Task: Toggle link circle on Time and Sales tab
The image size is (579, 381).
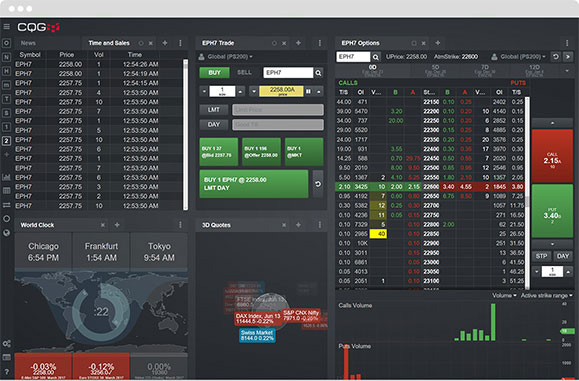Action: point(141,43)
